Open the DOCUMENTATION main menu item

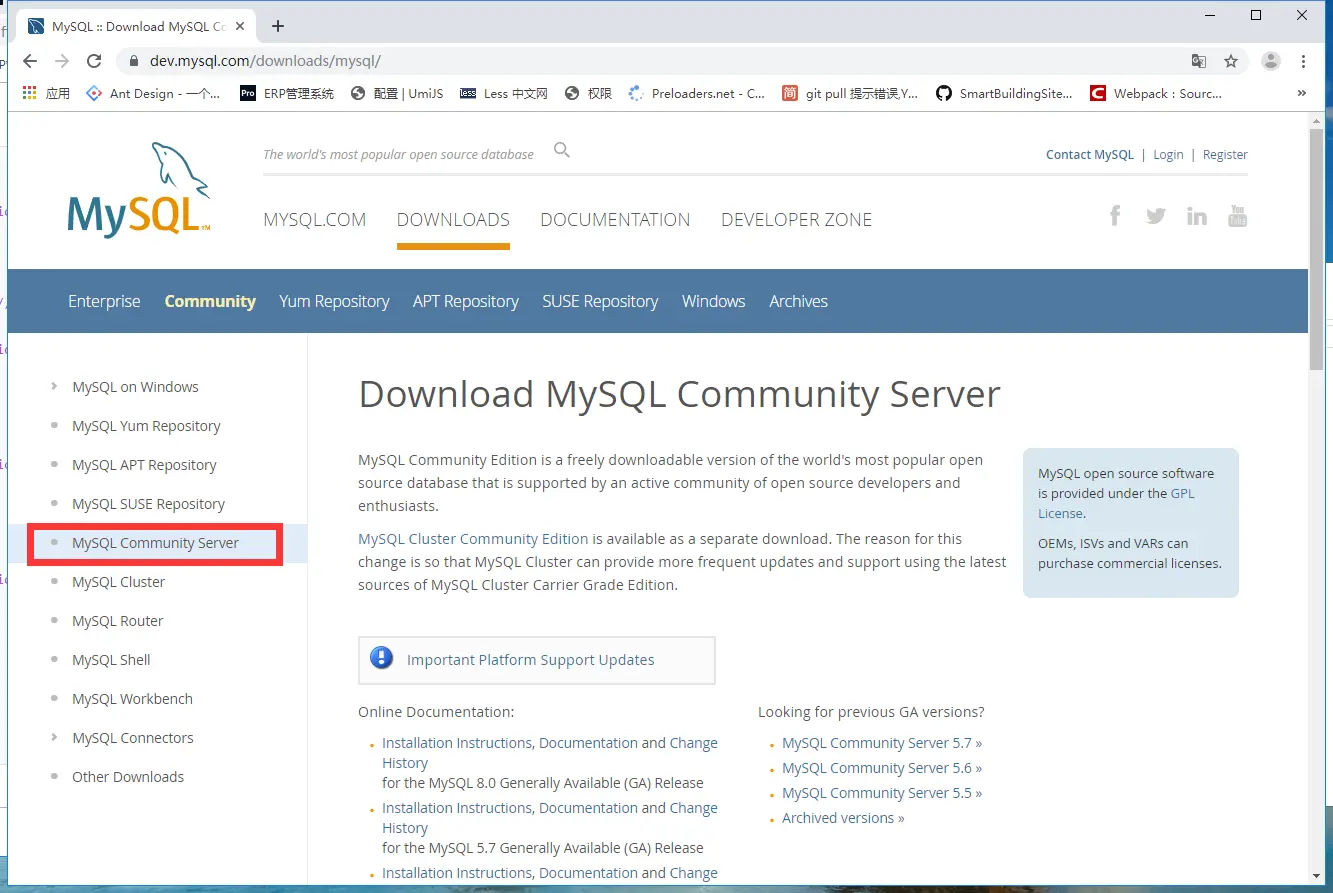pos(615,220)
